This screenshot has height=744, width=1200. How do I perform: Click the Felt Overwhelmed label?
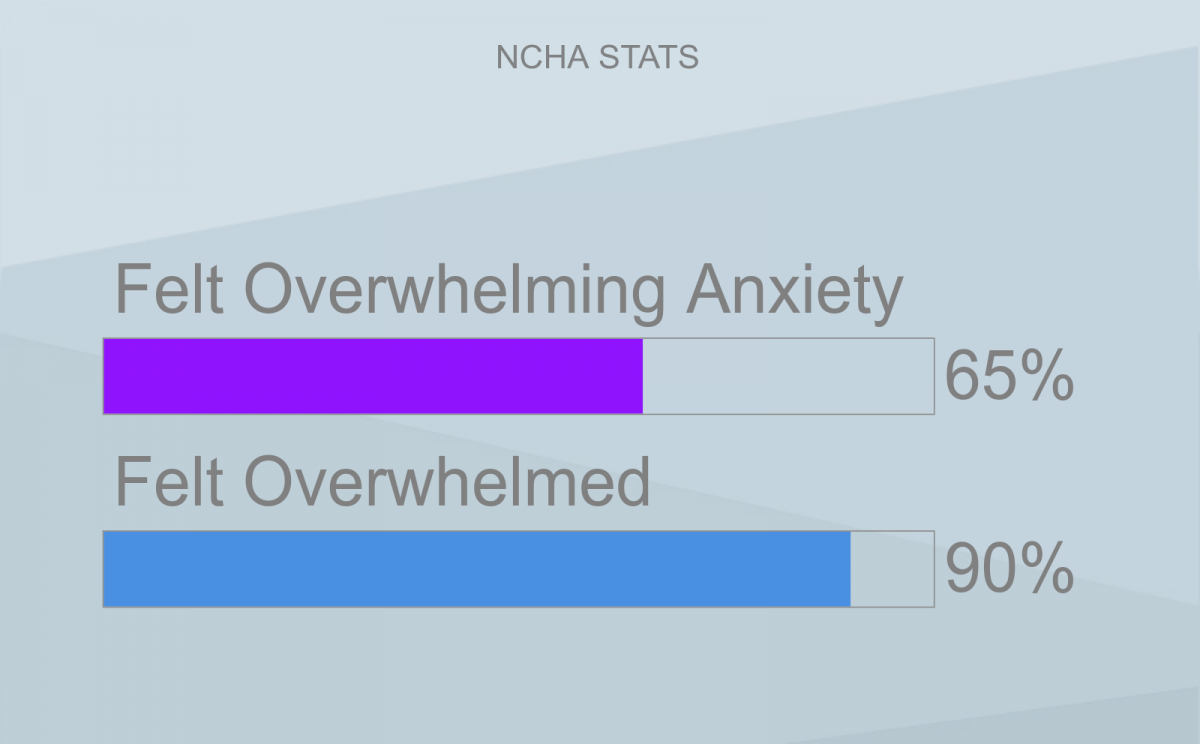click(x=382, y=481)
